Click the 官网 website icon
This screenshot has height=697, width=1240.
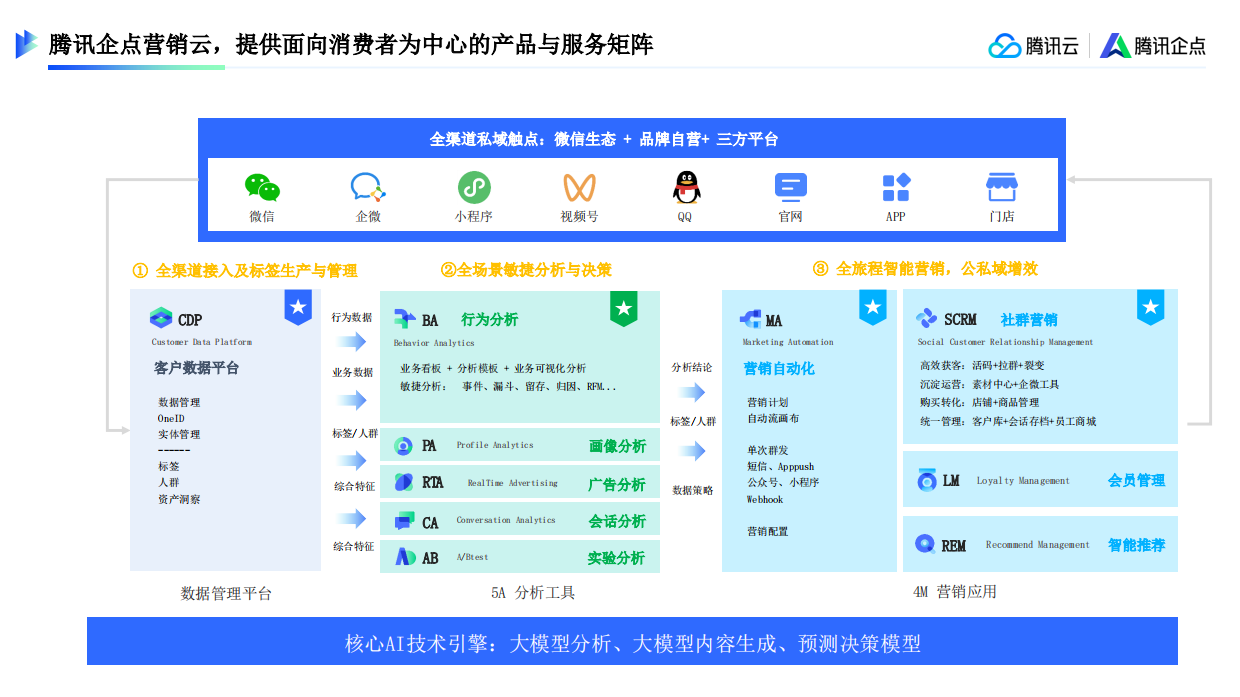[790, 187]
